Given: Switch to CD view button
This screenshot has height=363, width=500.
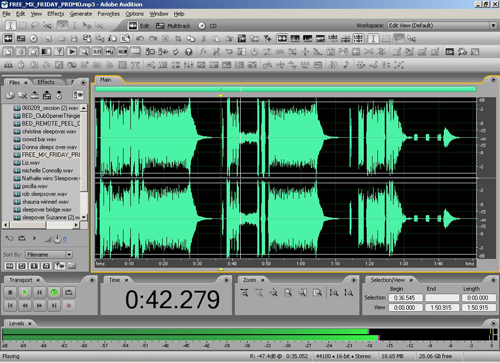Looking at the screenshot, I should (x=207, y=26).
